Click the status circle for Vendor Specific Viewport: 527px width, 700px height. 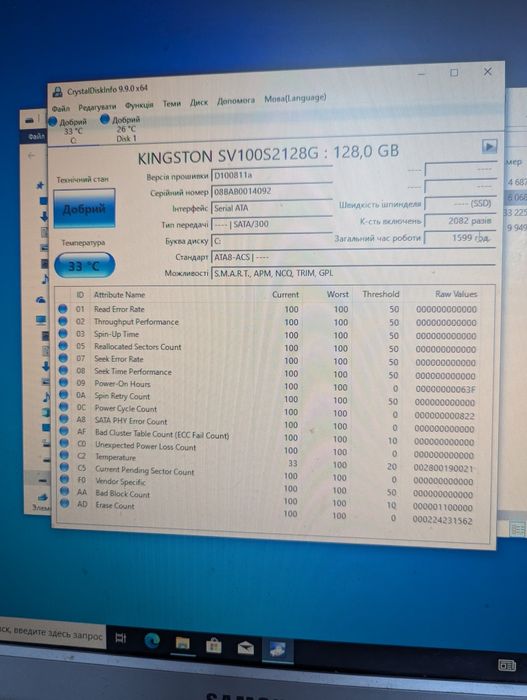(65, 479)
